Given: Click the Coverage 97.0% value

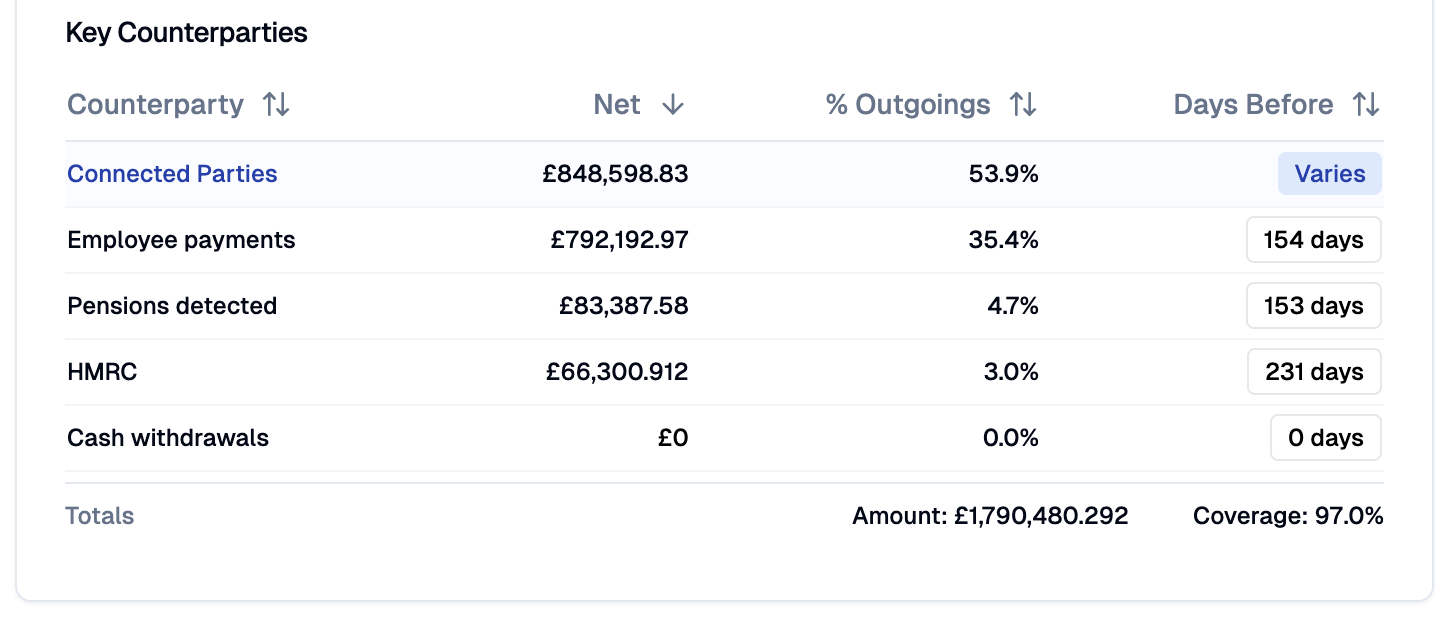Looking at the screenshot, I should (1286, 515).
